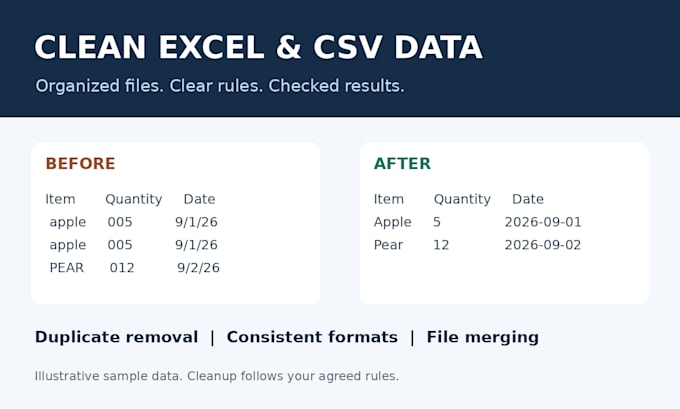The height and width of the screenshot is (409, 680).
Task: Select the Apple row in AFTER table
Action: coord(477,222)
